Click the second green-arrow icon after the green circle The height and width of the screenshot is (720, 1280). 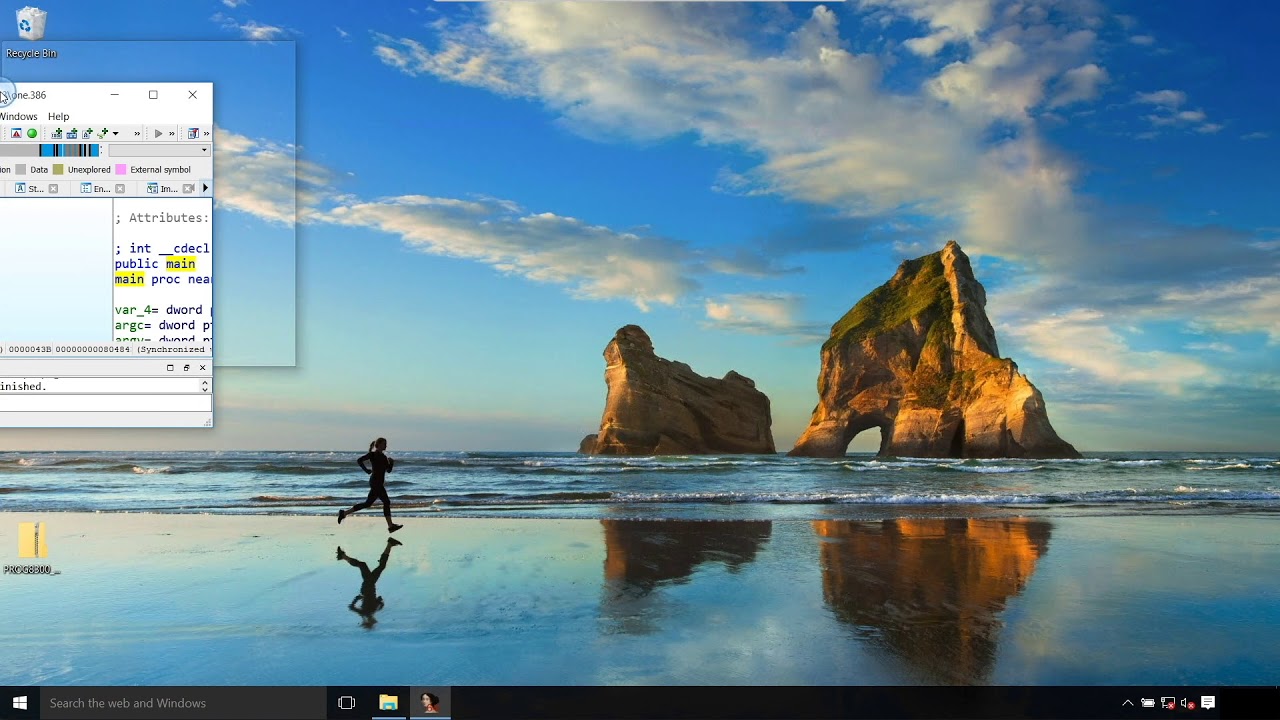point(72,133)
